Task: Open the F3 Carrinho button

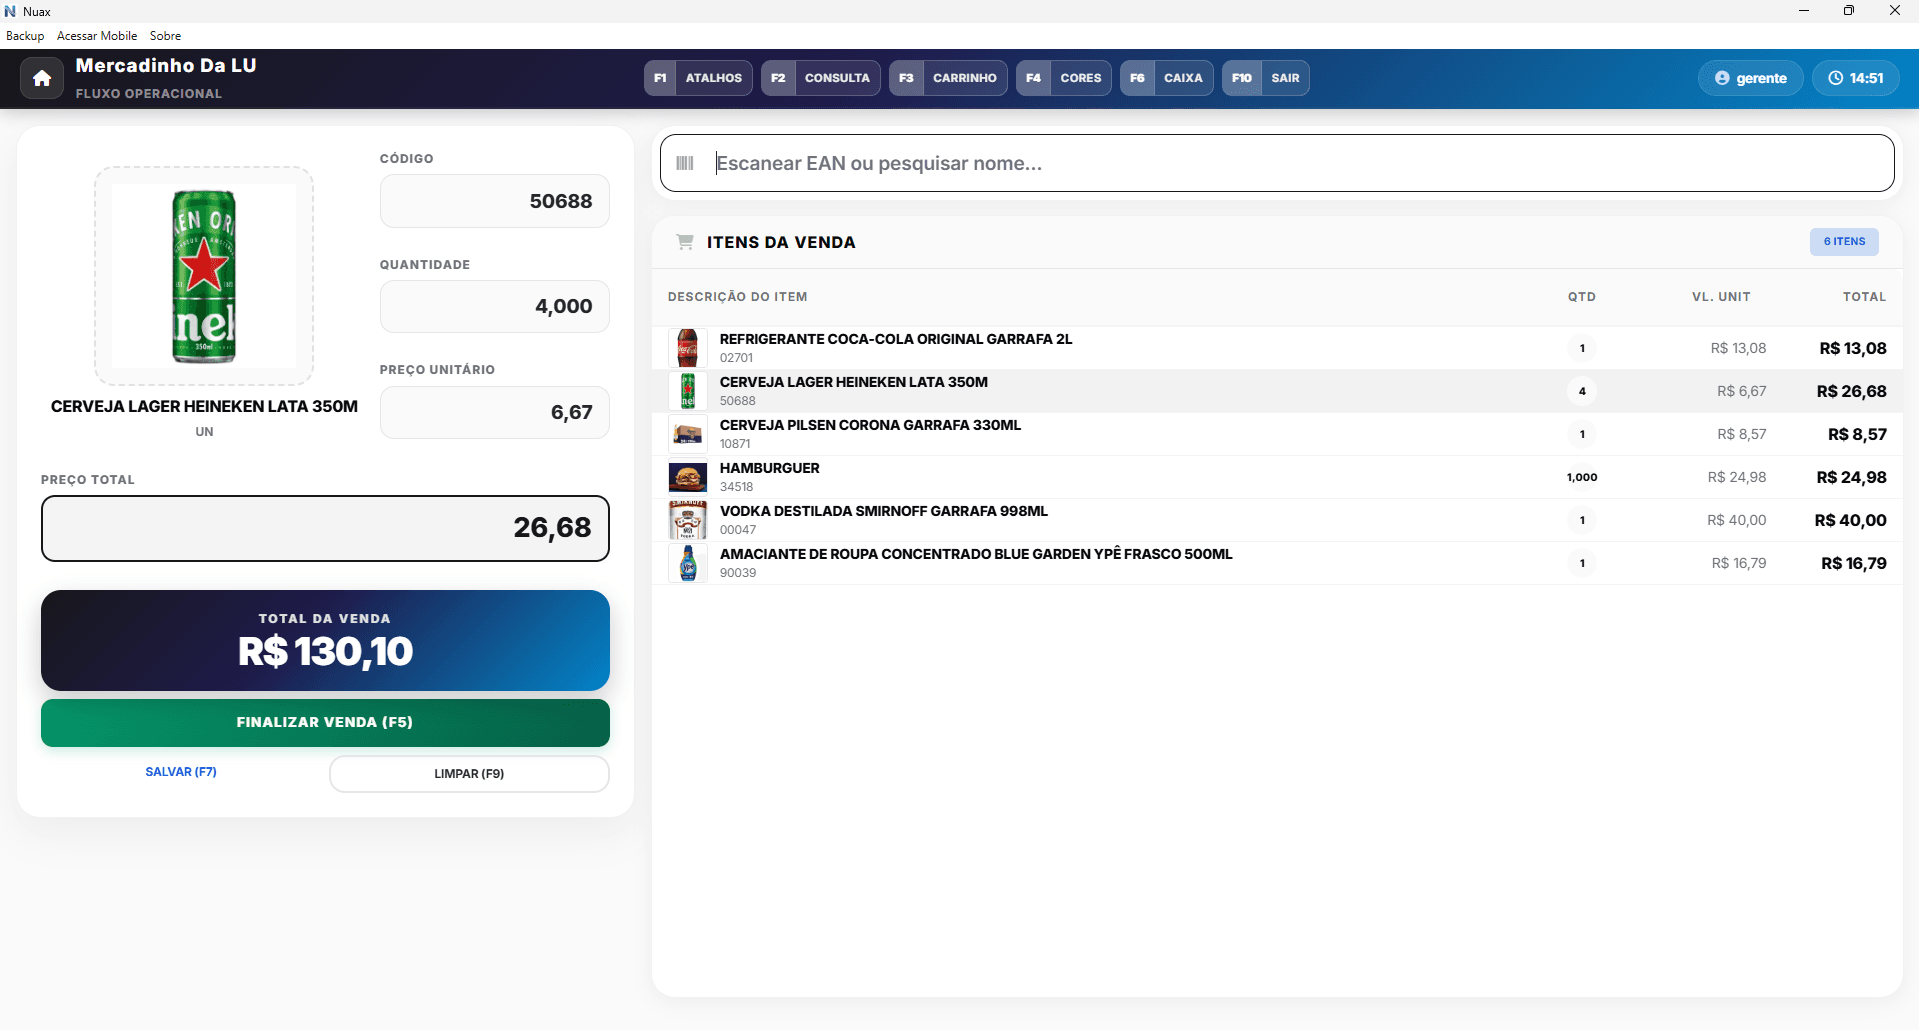Action: 948,78
